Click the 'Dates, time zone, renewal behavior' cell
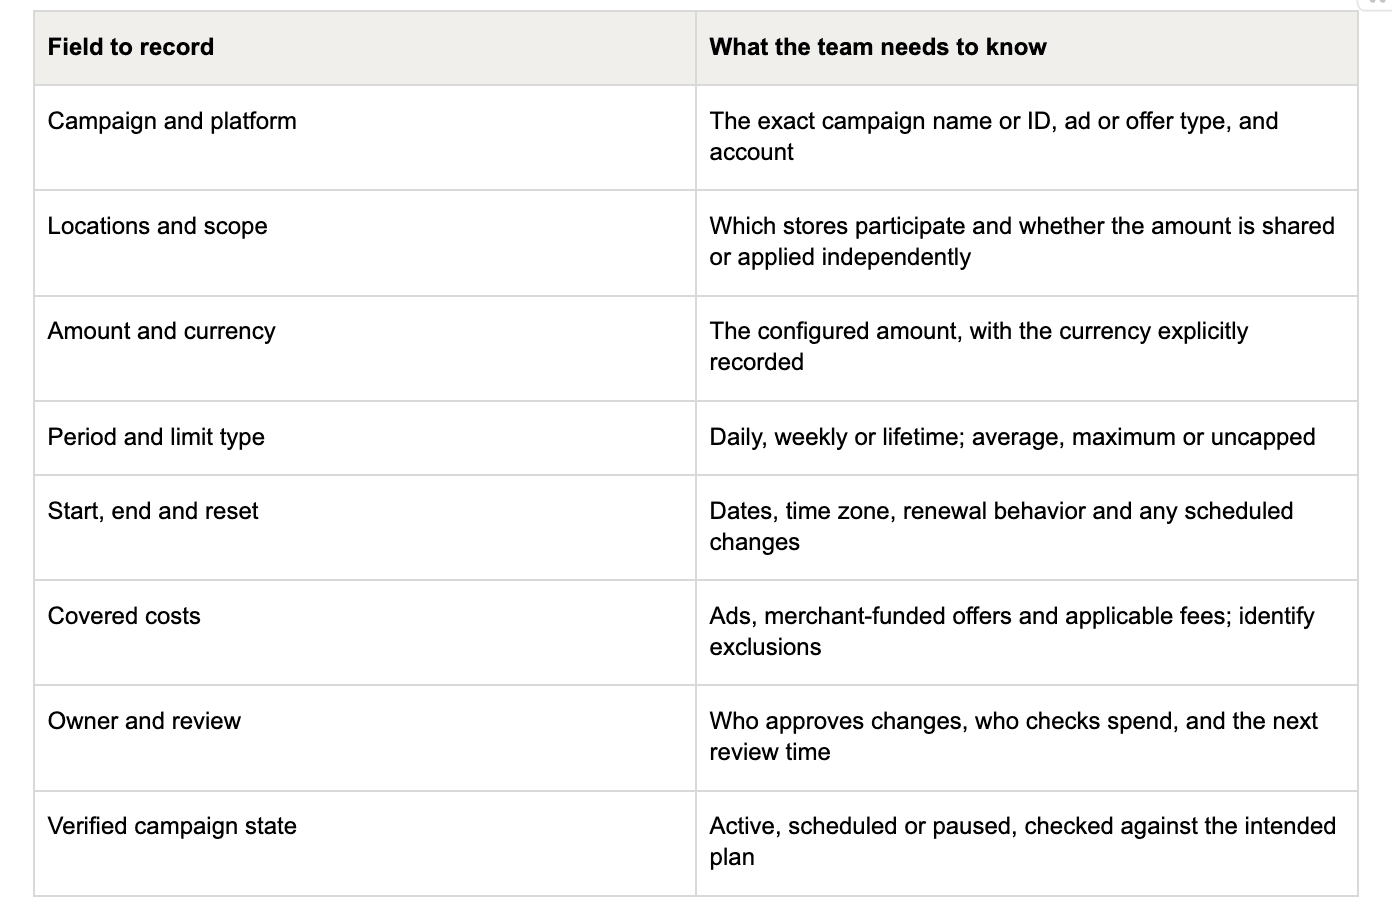Viewport: 1392px width, 914px height. pos(1027,527)
